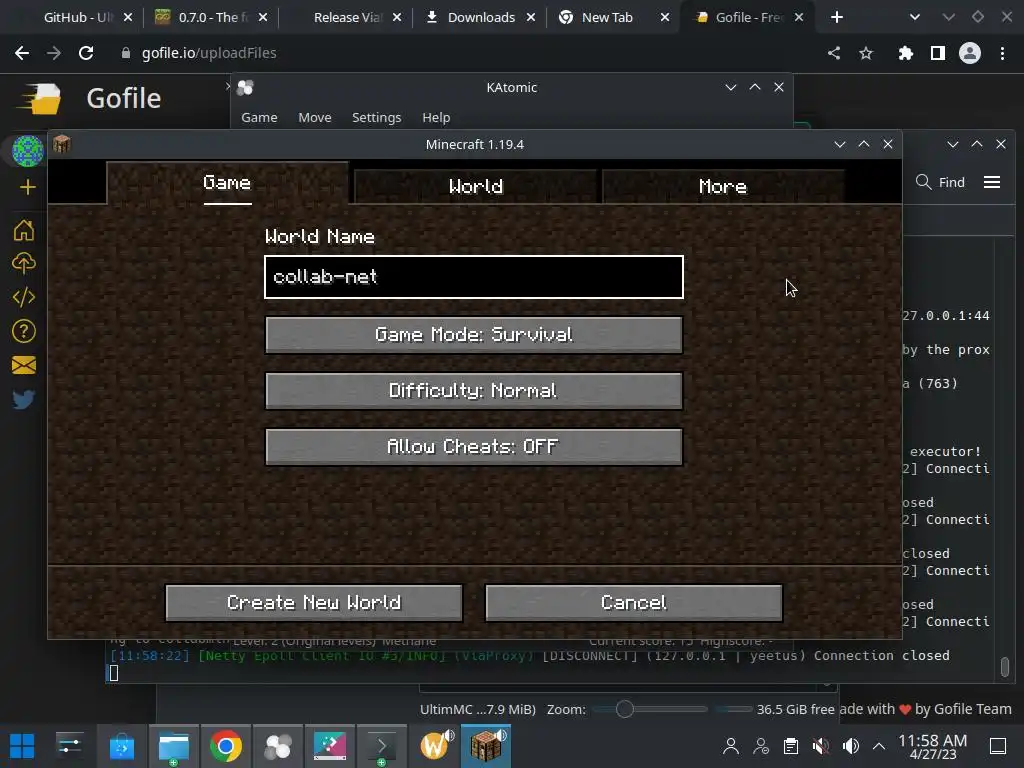Click Find in the background window
The width and height of the screenshot is (1024, 768).
(x=940, y=182)
